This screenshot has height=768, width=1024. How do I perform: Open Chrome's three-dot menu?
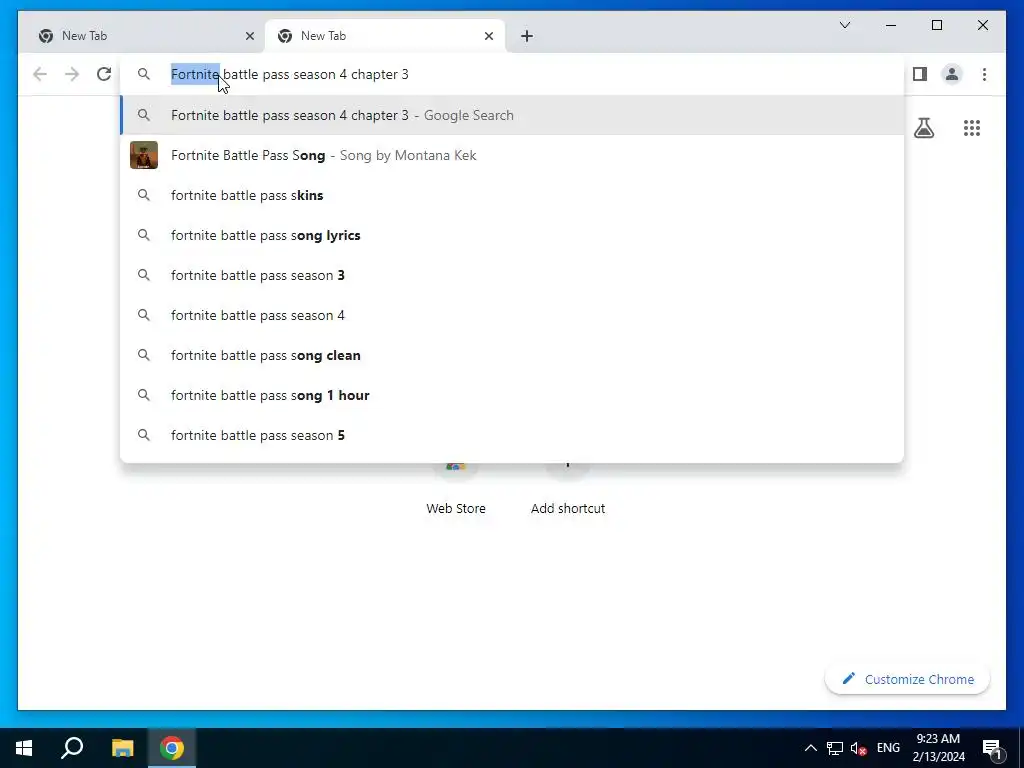coord(984,74)
